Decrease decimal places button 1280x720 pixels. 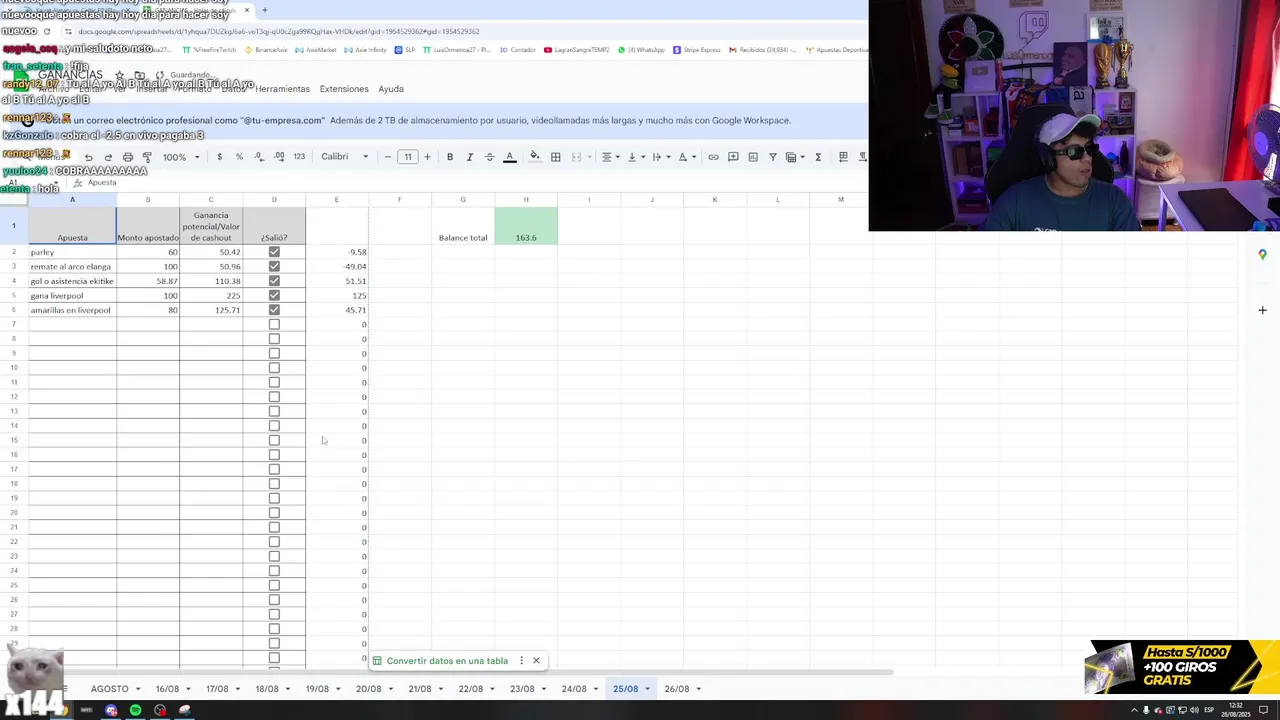(x=259, y=157)
